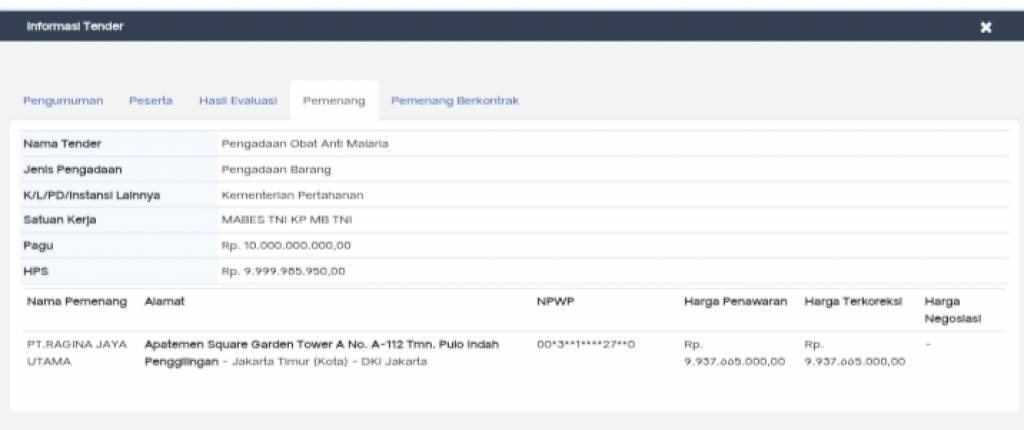Click tender name Pengadaan Obat Anti Malaria
Image resolution: width=1024 pixels, height=430 pixels.
[x=304, y=144]
